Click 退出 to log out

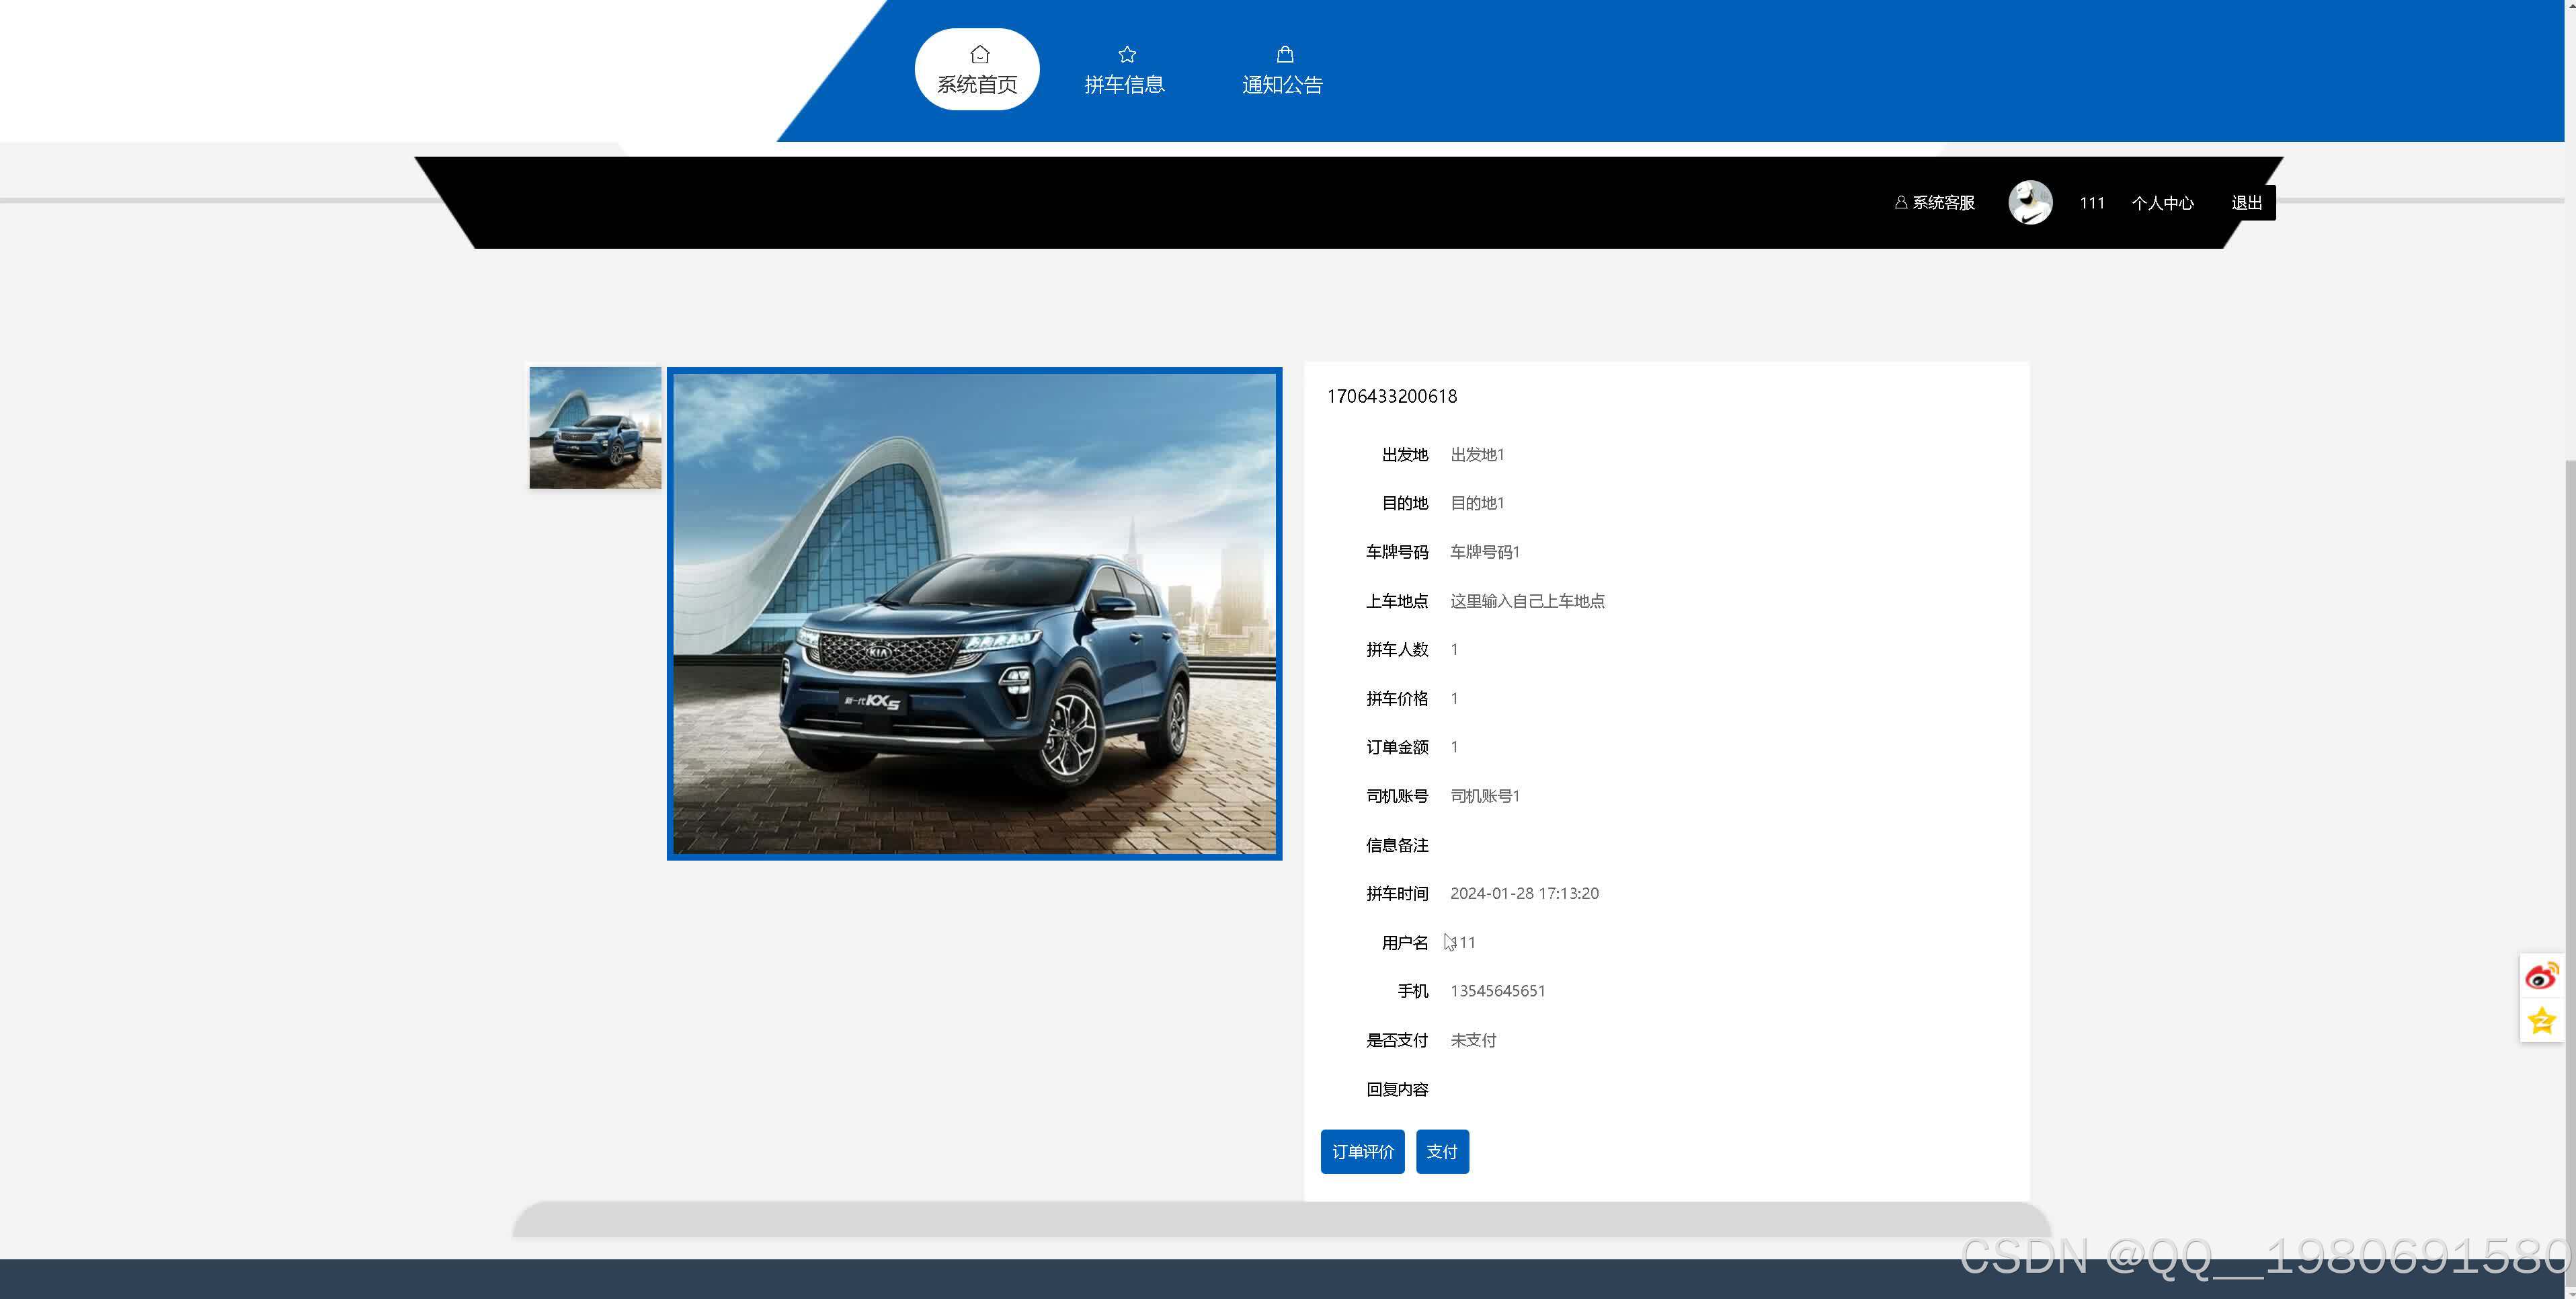(2246, 203)
